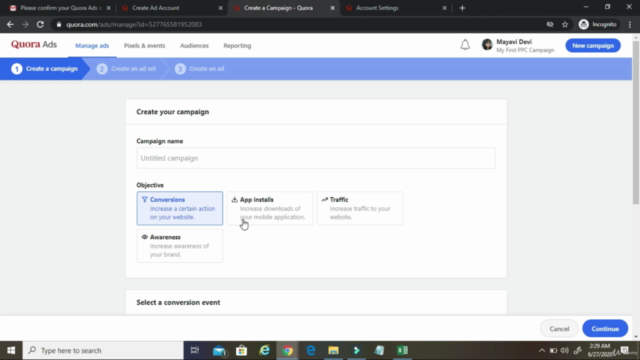The width and height of the screenshot is (640, 360).
Task: Select the Awareness objective
Action: (x=180, y=246)
